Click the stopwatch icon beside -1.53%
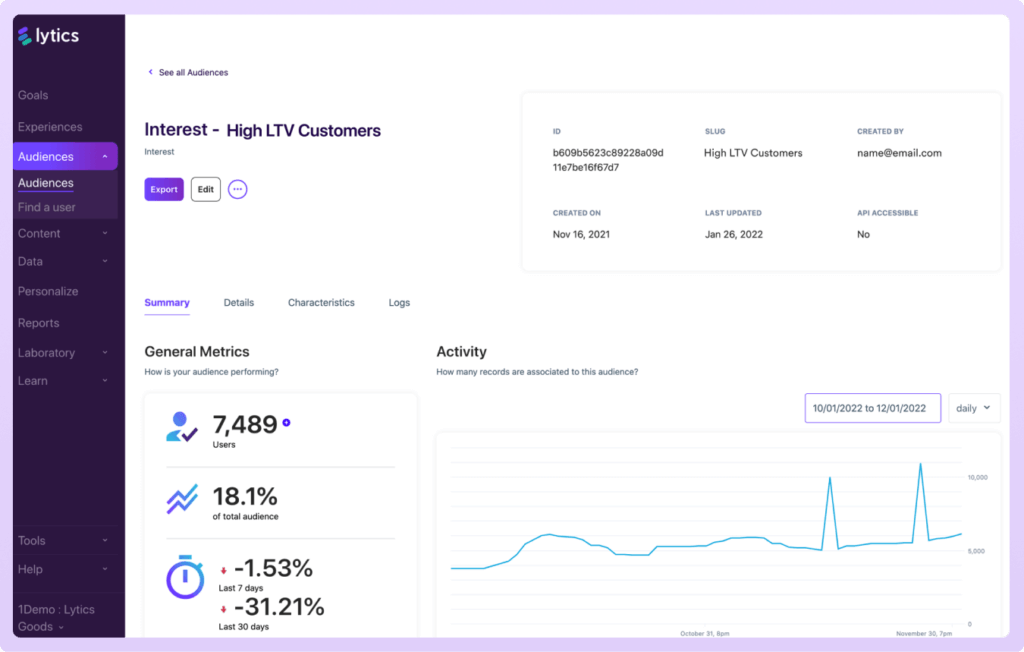1024x652 pixels. click(185, 580)
